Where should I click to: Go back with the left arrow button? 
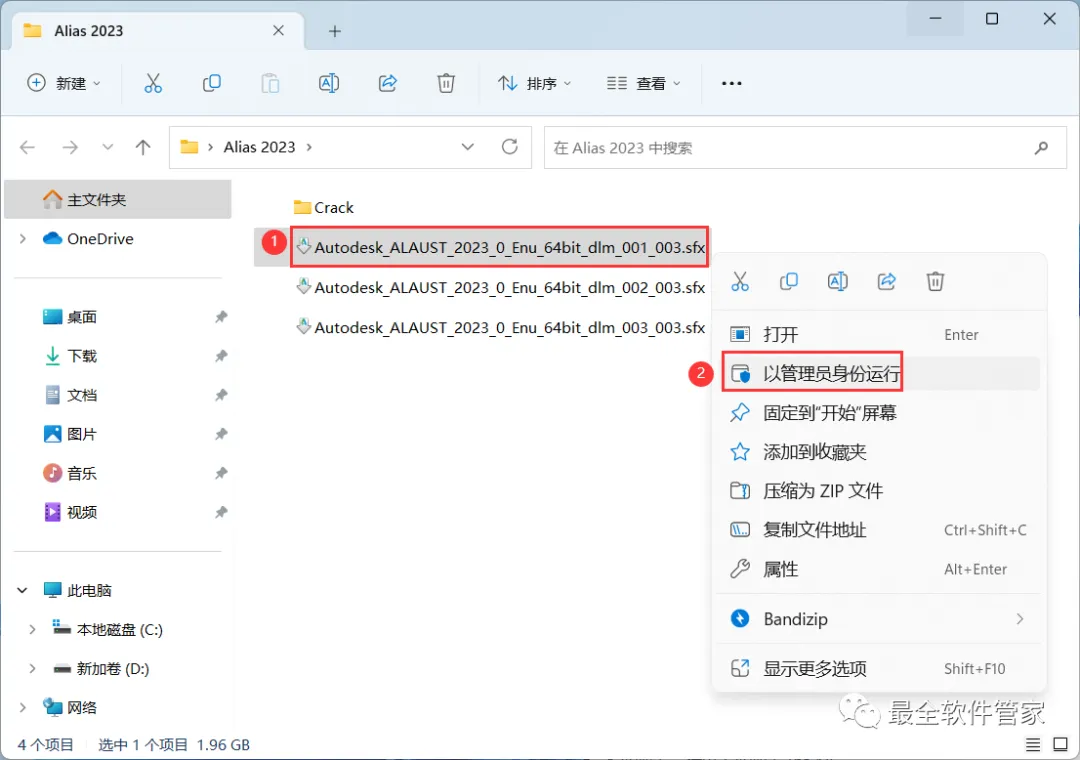pos(28,147)
